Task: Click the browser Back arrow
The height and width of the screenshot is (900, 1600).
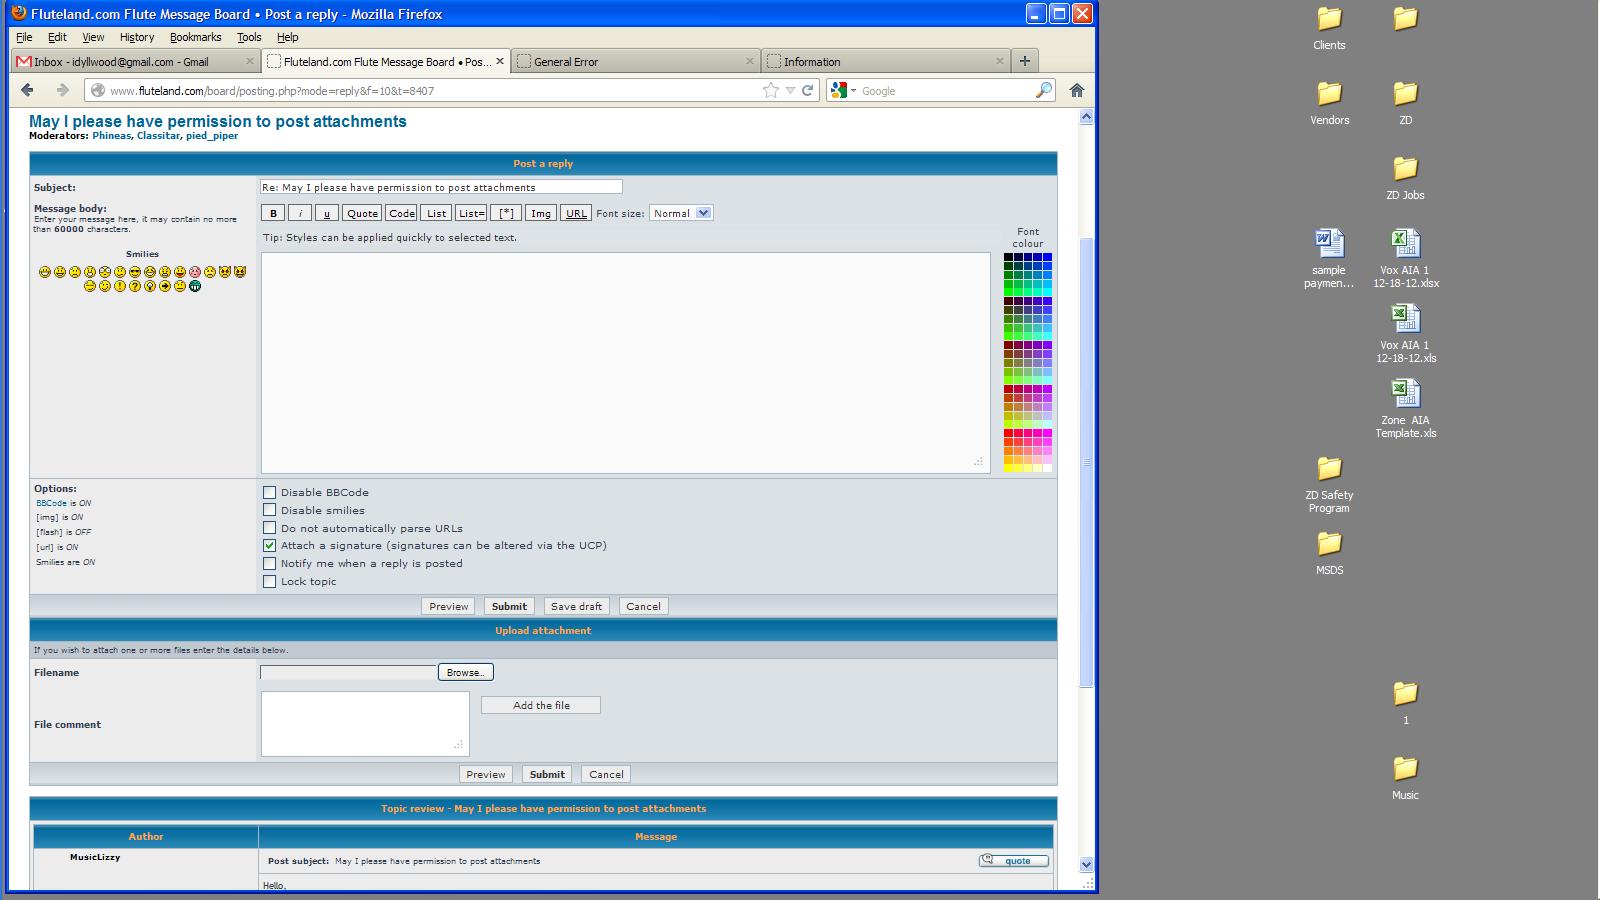Action: pyautogui.click(x=28, y=90)
